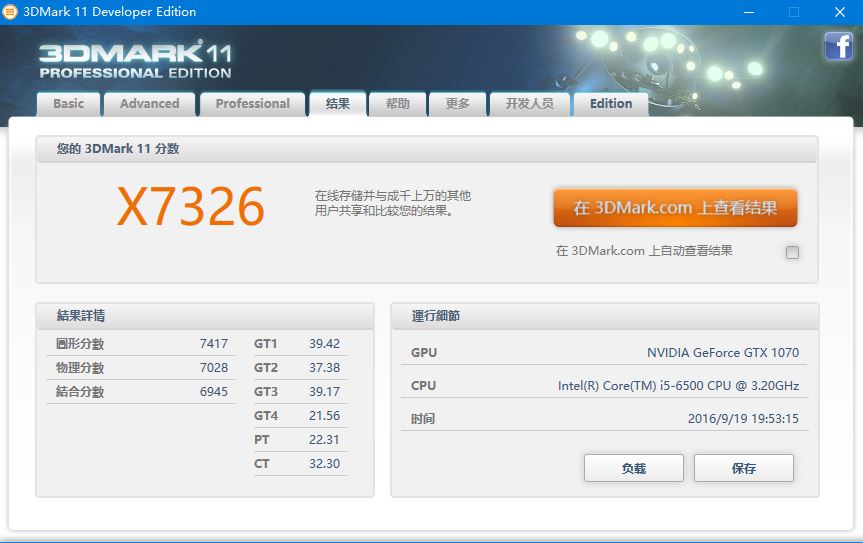Image resolution: width=863 pixels, height=543 pixels.
Task: Select the 物理分数 value 7028
Action: click(214, 368)
